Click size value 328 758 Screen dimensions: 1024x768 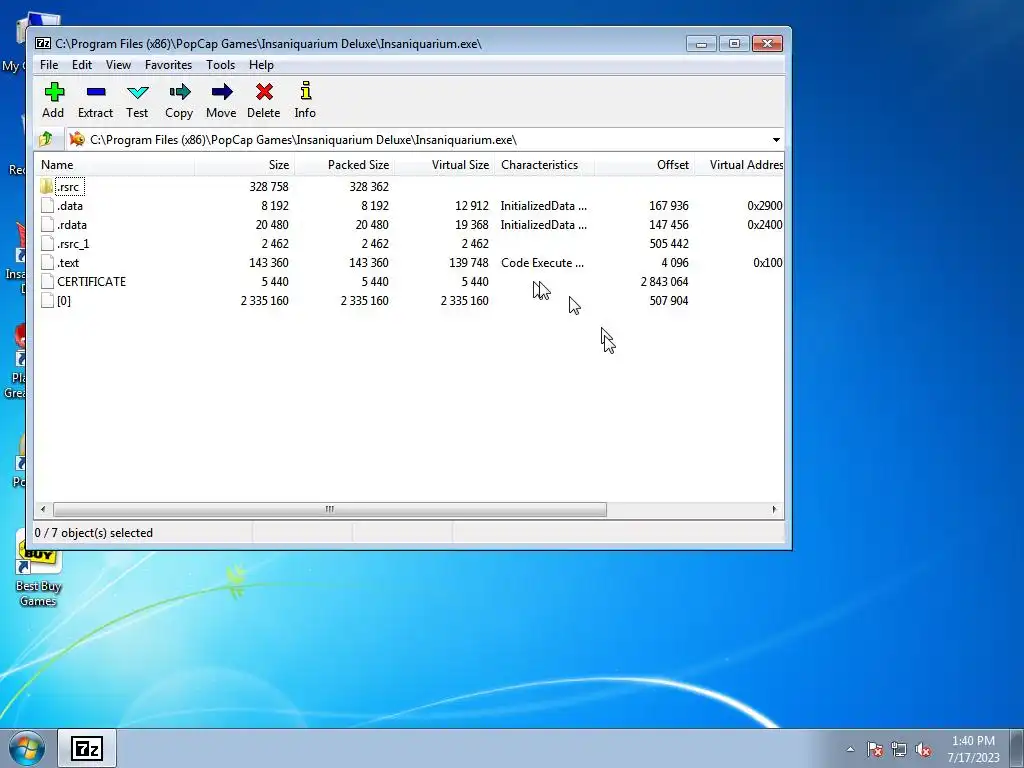[x=269, y=187]
